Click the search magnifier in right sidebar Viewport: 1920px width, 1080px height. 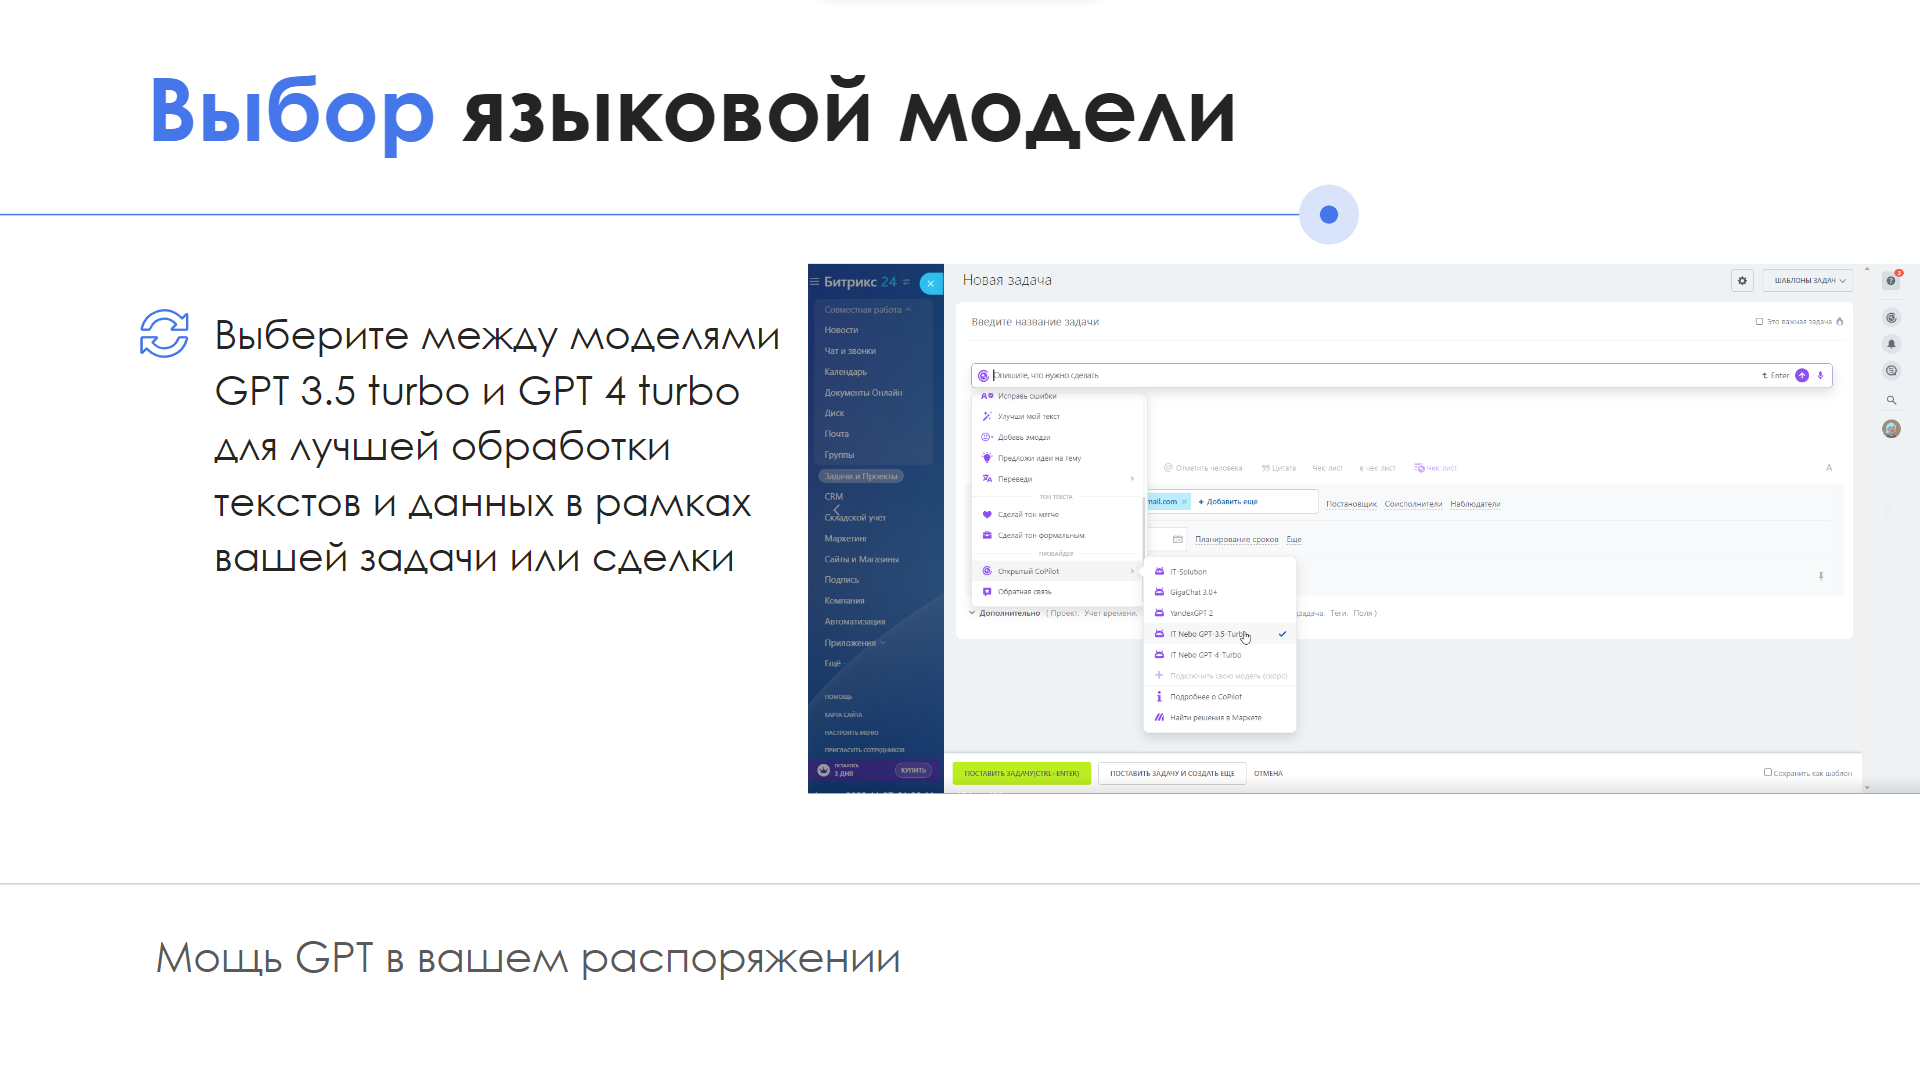point(1891,400)
